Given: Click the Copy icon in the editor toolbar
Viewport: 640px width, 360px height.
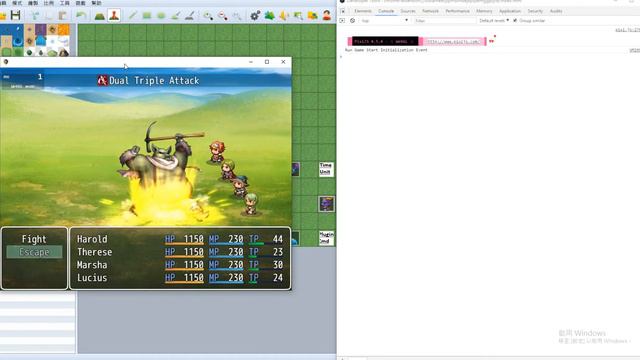Looking at the screenshot, I should [49, 16].
